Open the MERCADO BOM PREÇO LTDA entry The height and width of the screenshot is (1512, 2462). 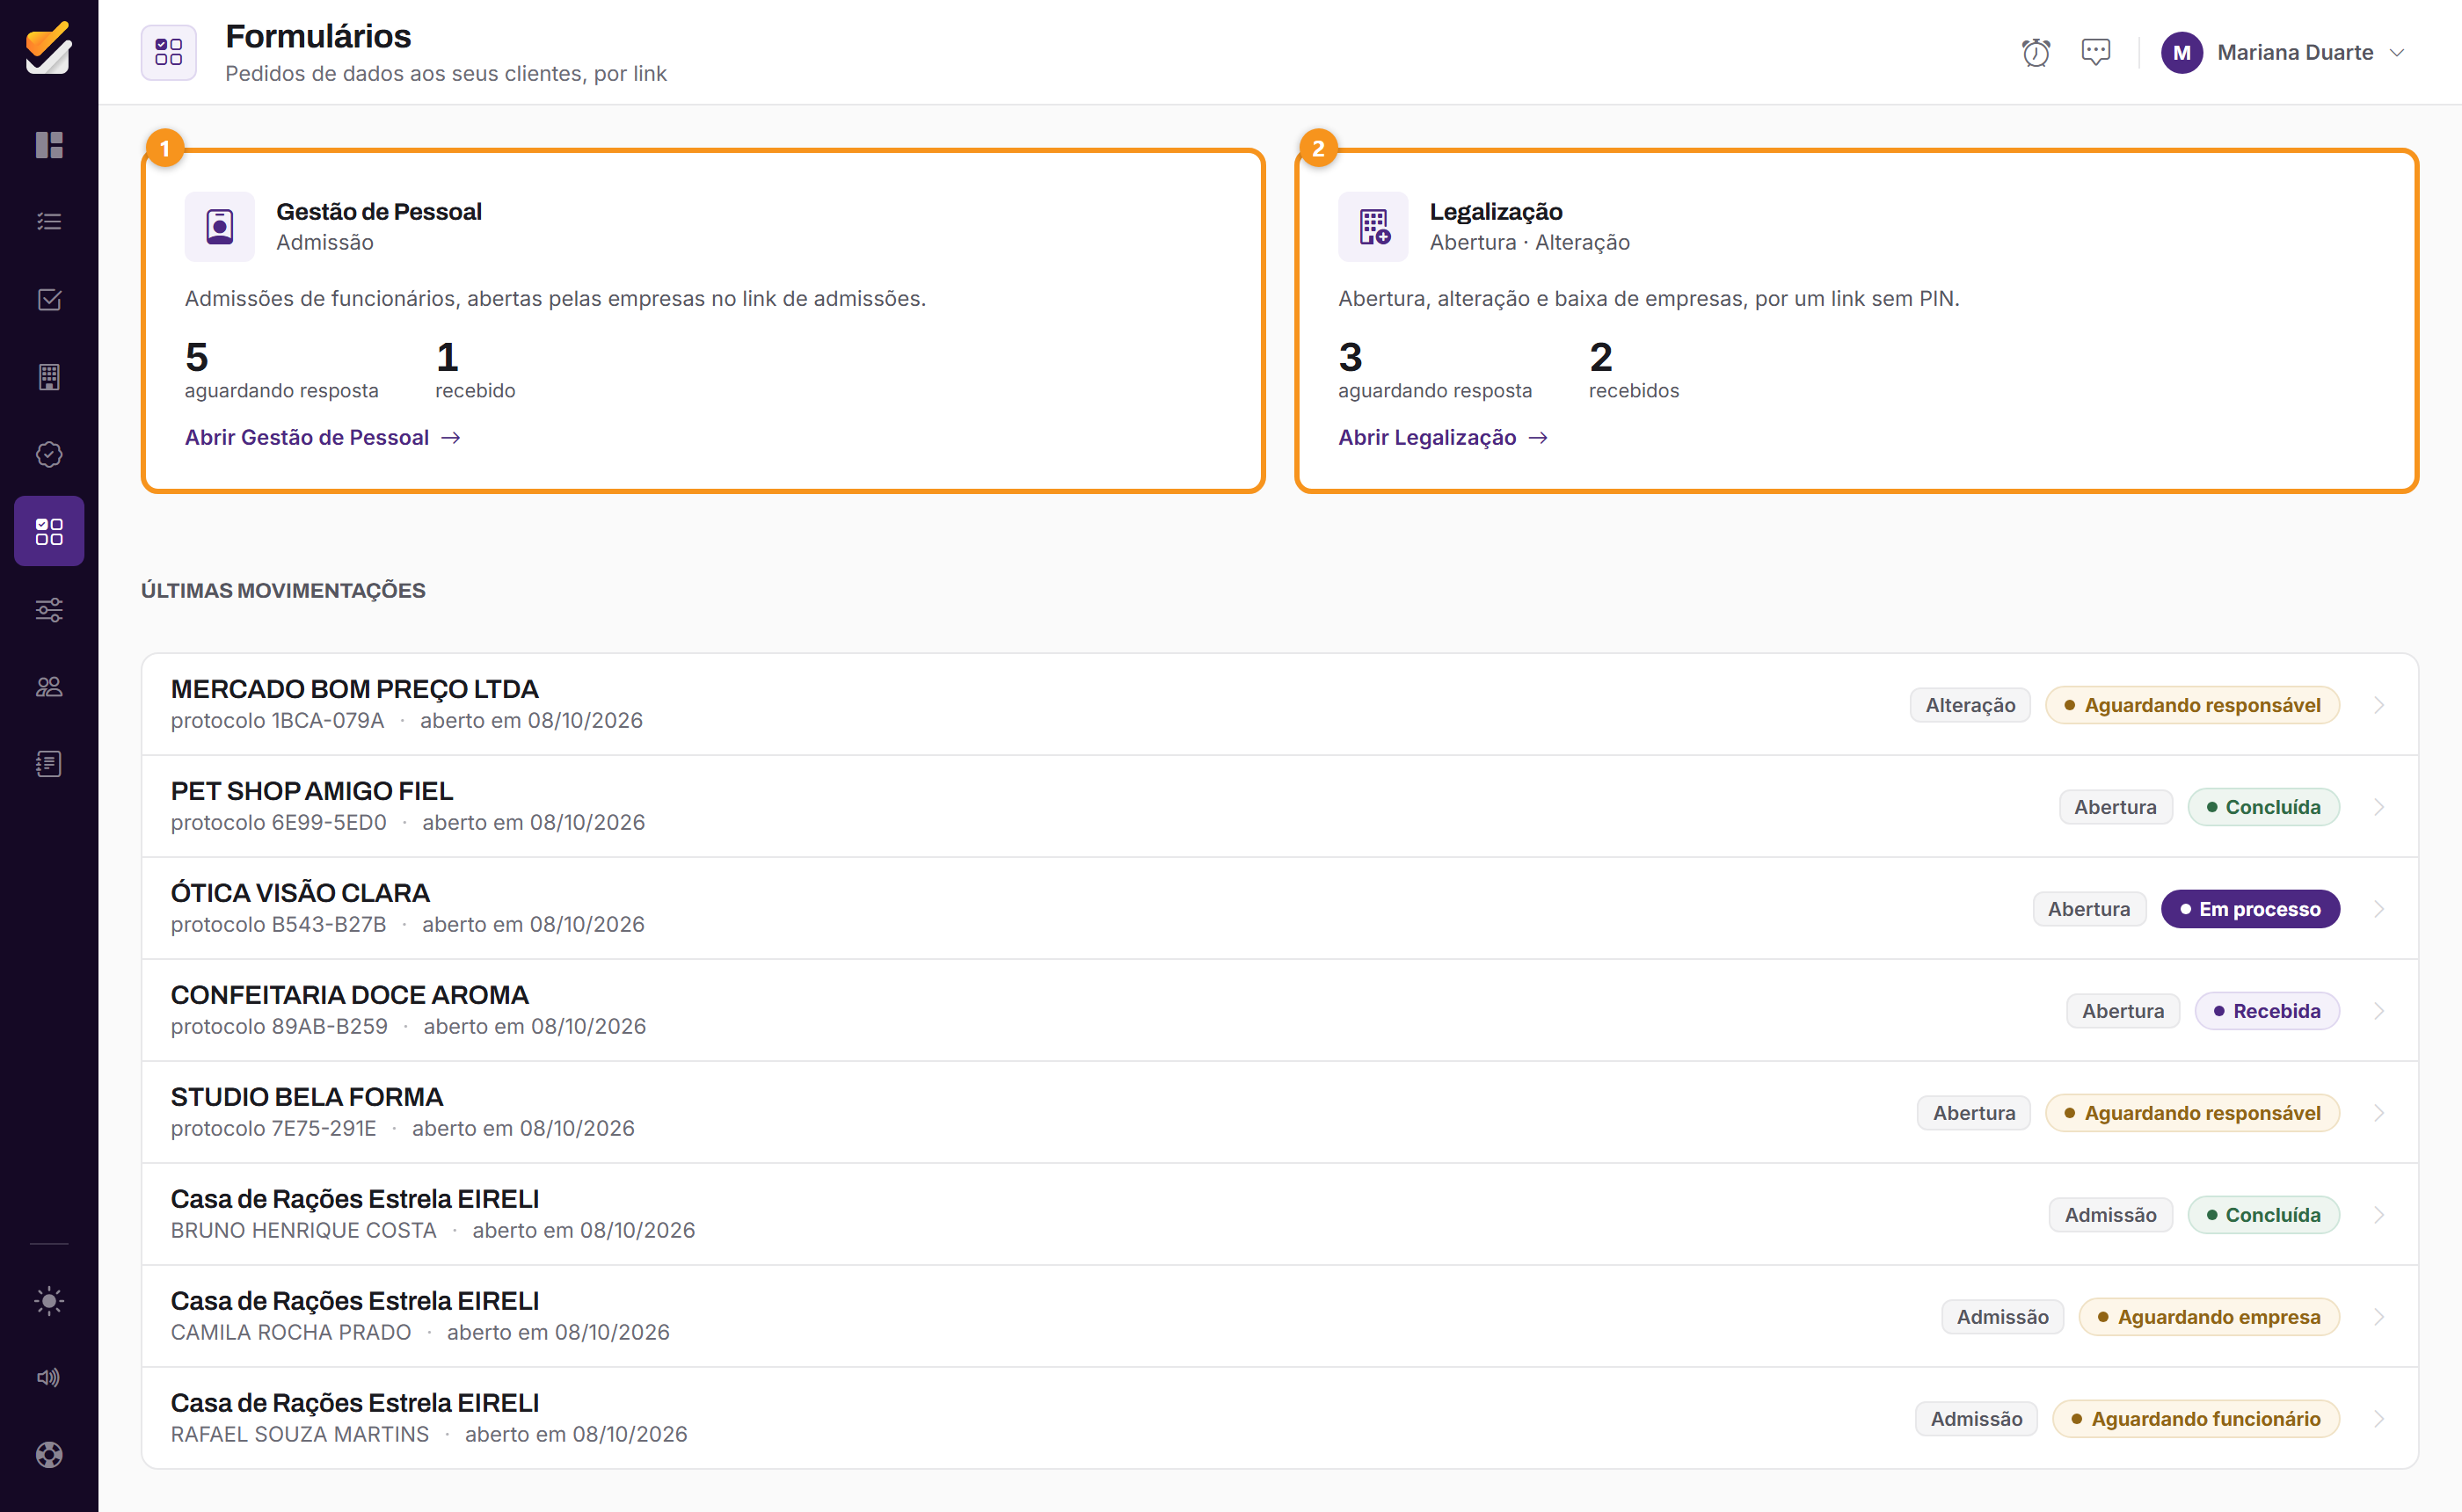pos(1280,705)
